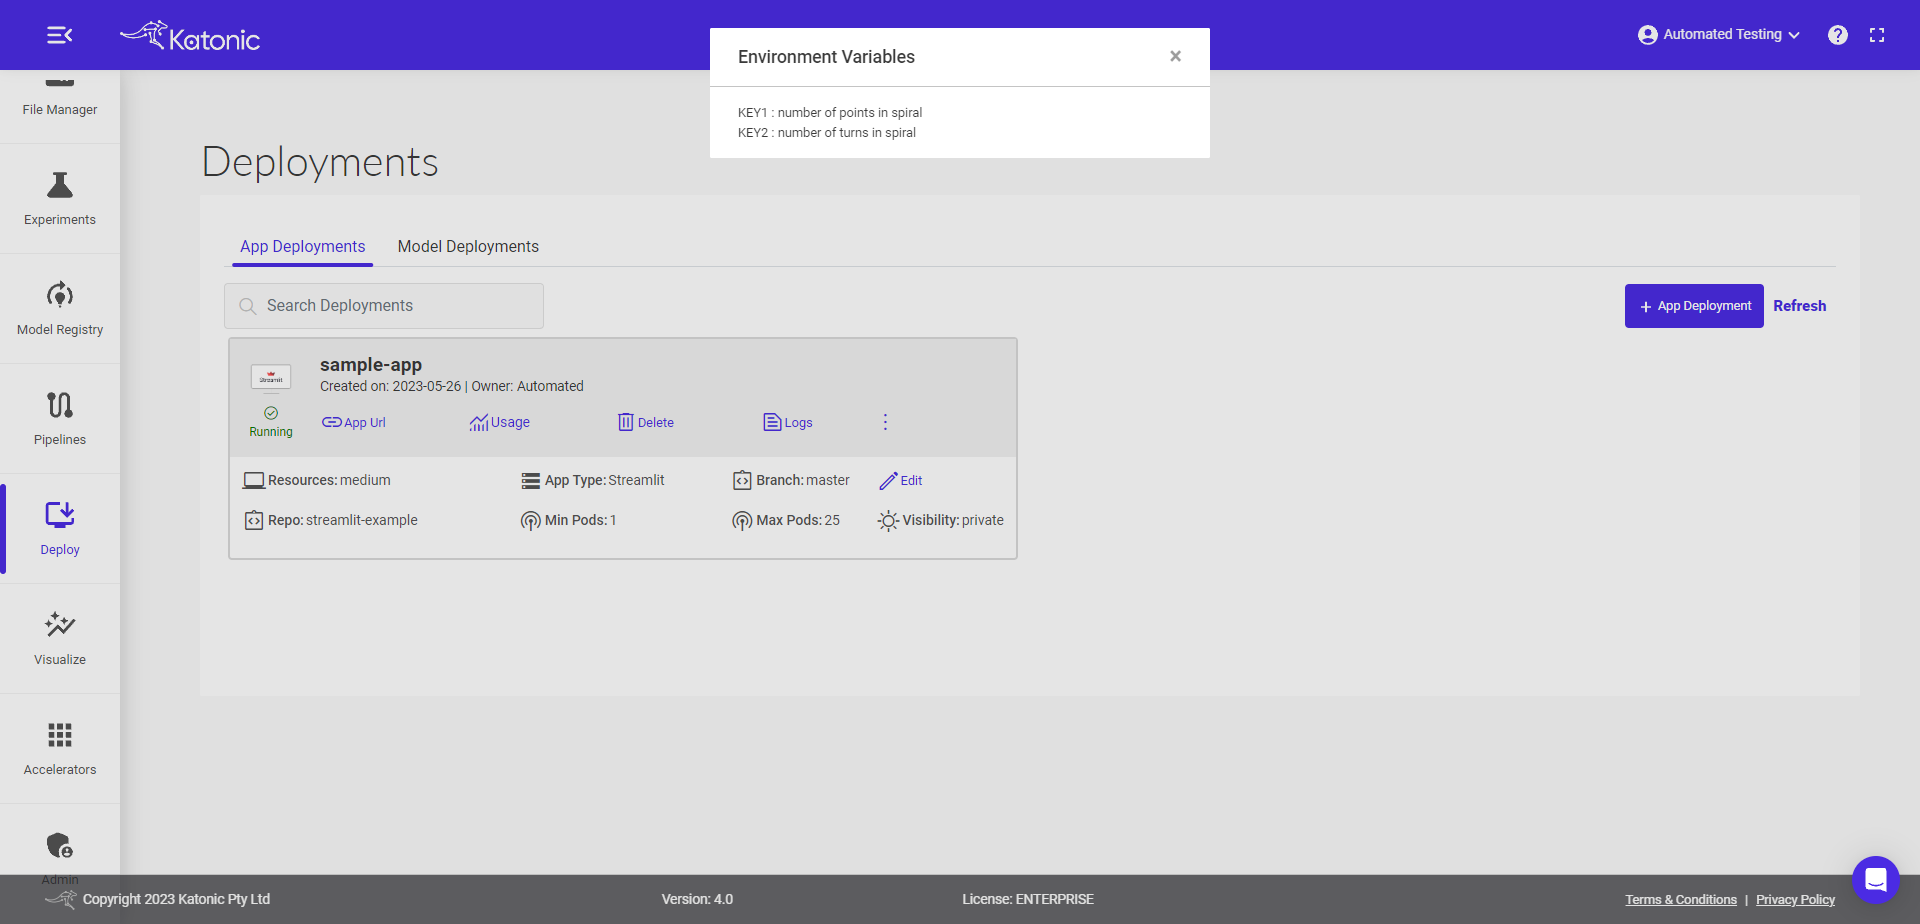This screenshot has width=1920, height=924.
Task: Open Accelerators grid icon
Action: tap(60, 735)
